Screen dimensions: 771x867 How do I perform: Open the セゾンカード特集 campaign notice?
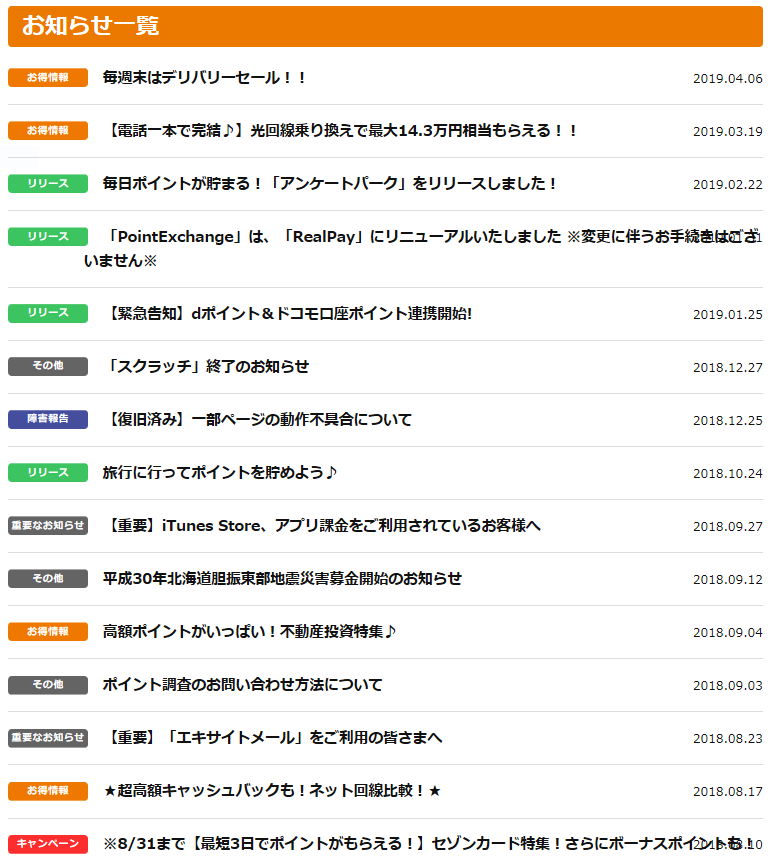pos(429,844)
